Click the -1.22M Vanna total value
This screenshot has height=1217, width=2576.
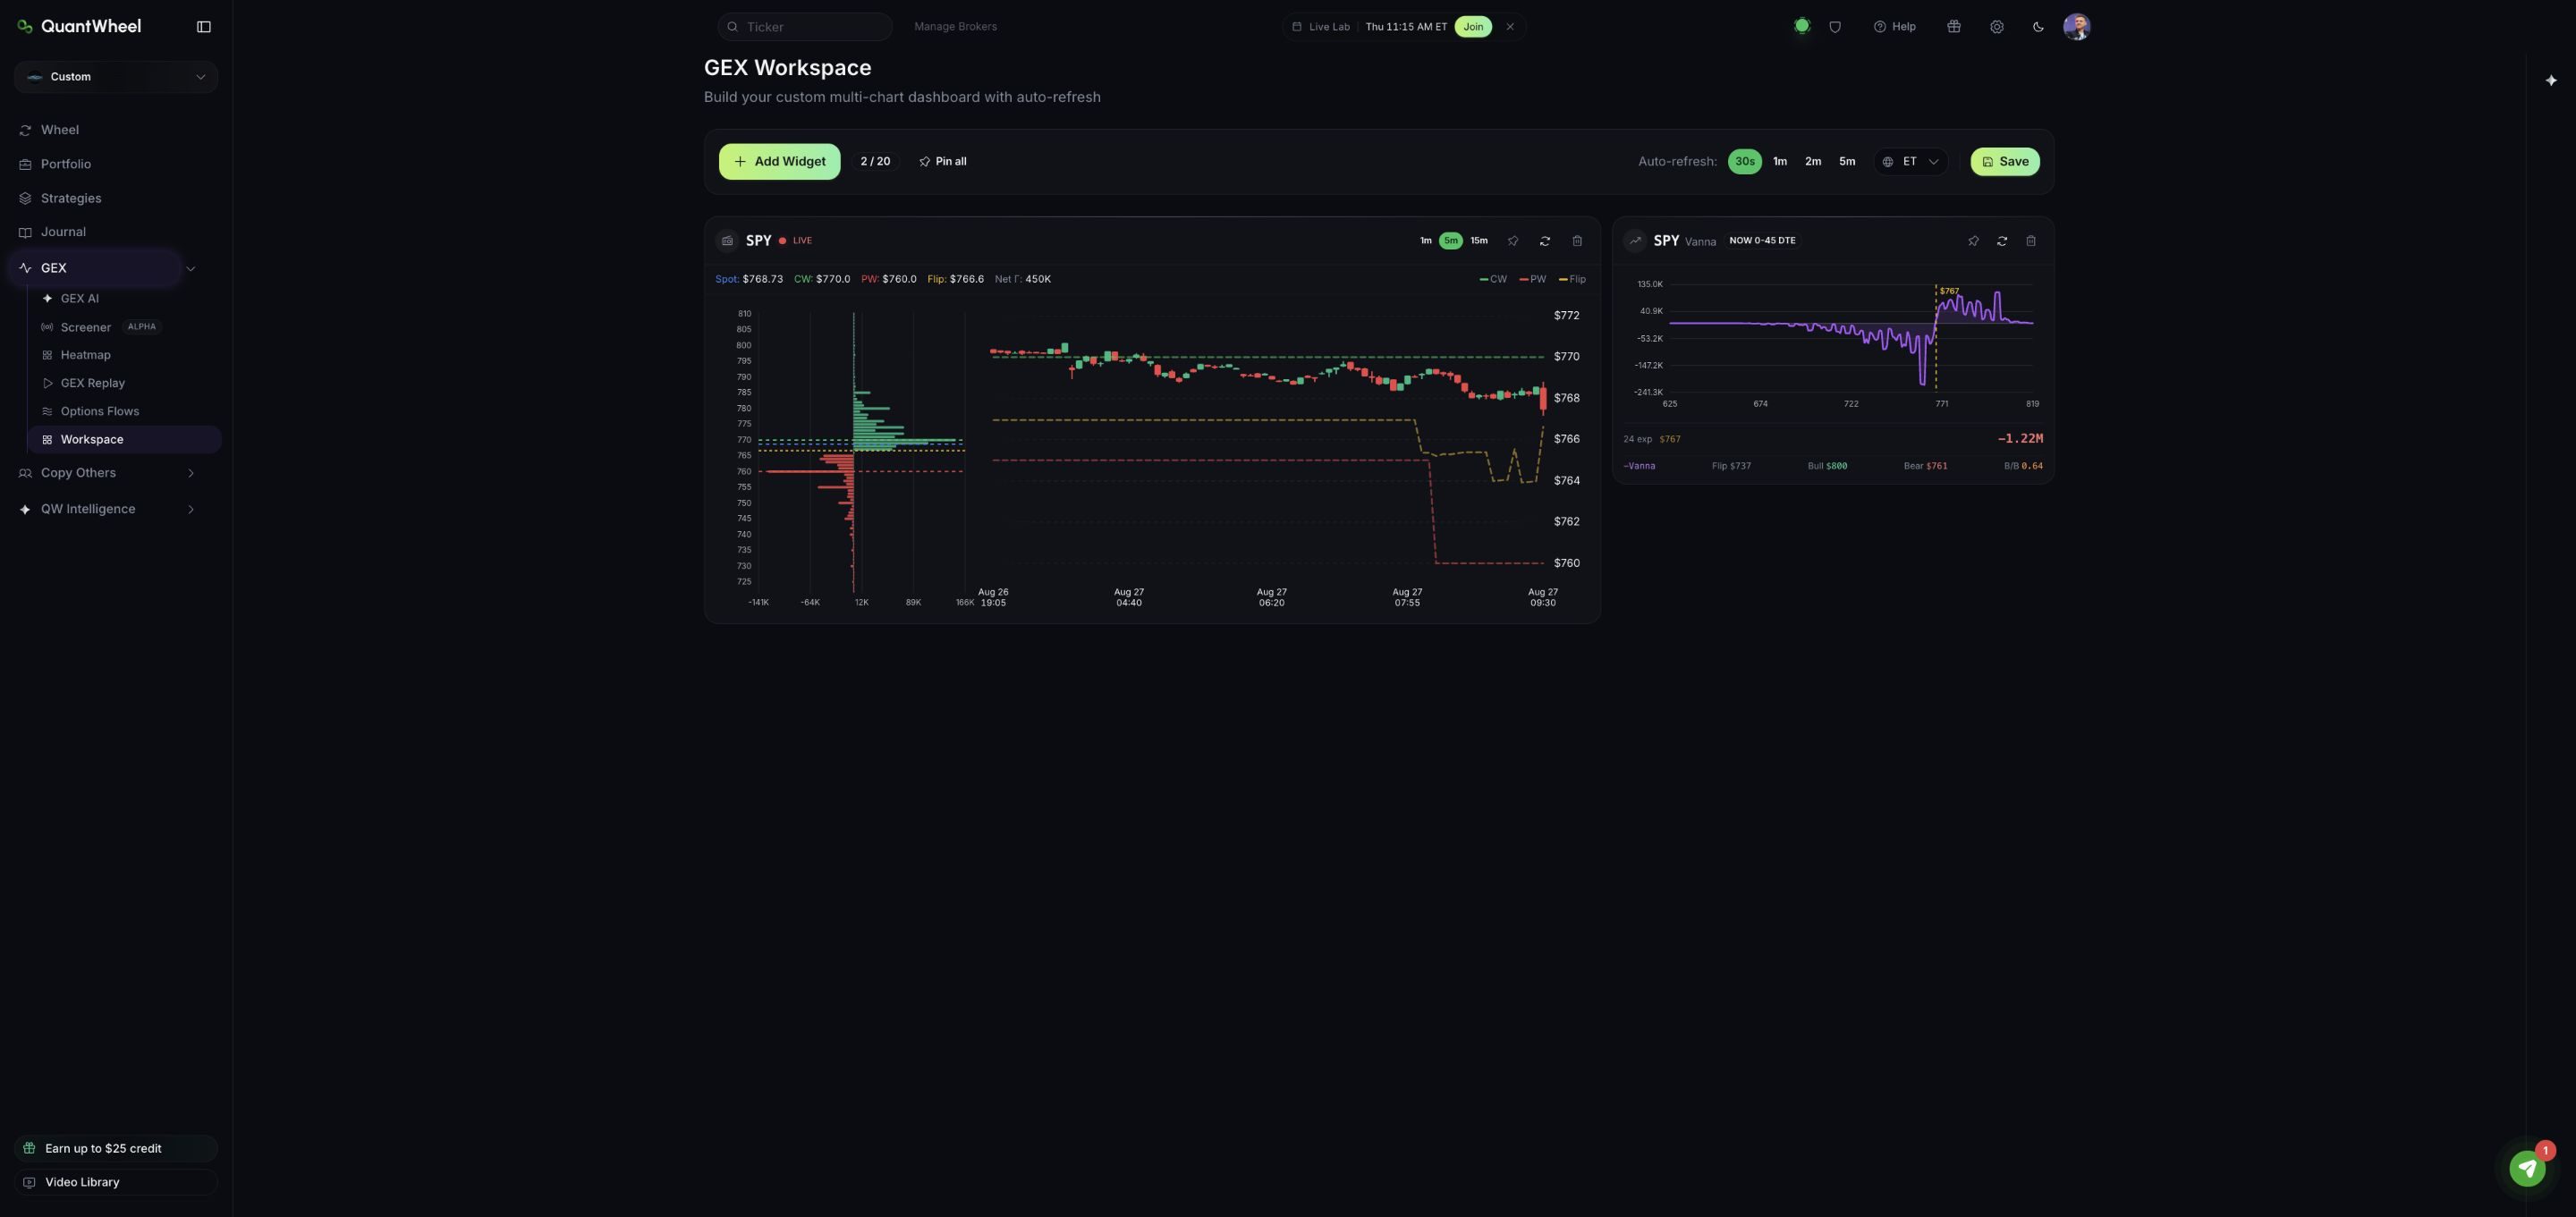click(x=2020, y=439)
